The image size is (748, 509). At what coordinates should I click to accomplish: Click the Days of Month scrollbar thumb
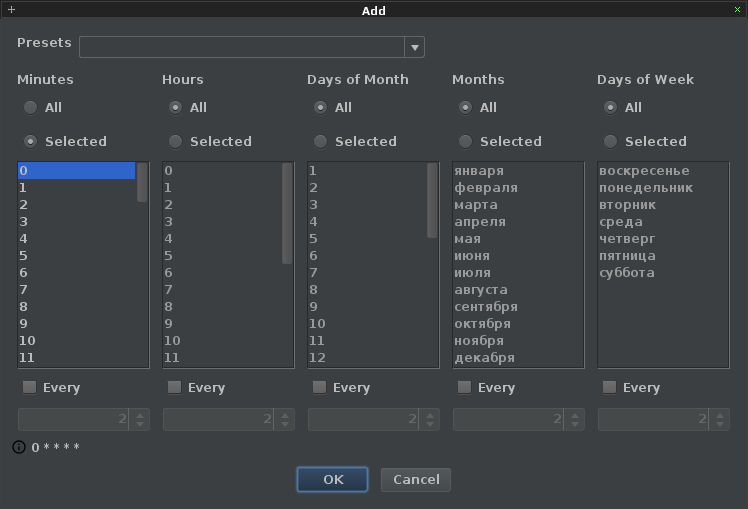pos(432,200)
